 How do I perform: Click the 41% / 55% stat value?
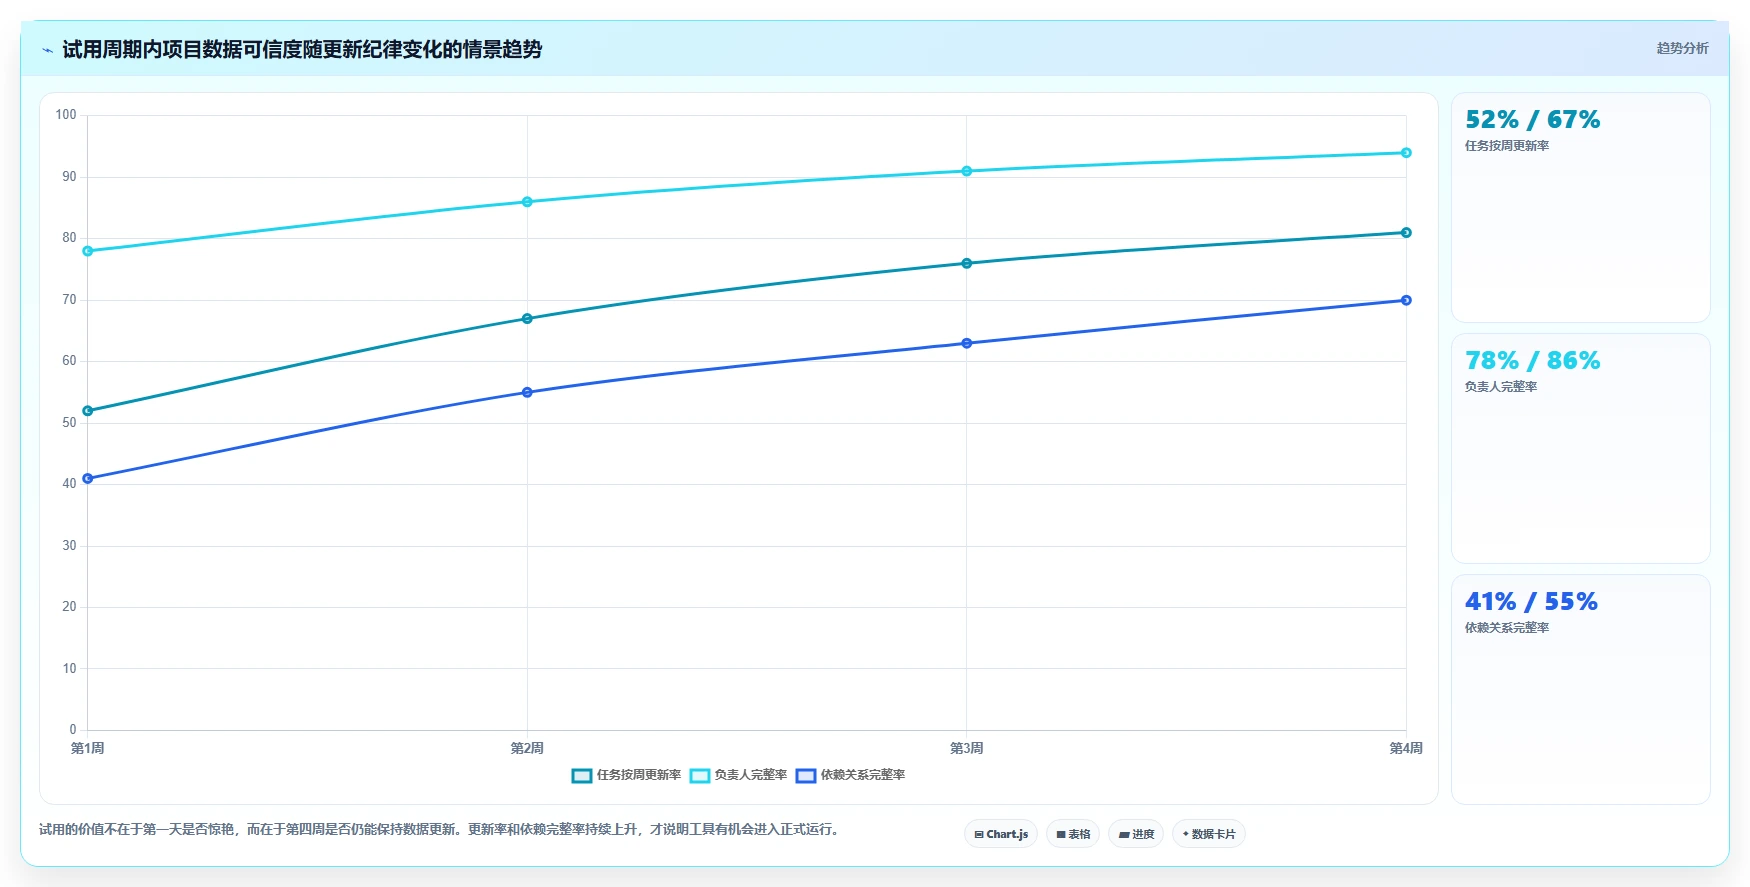(1531, 602)
